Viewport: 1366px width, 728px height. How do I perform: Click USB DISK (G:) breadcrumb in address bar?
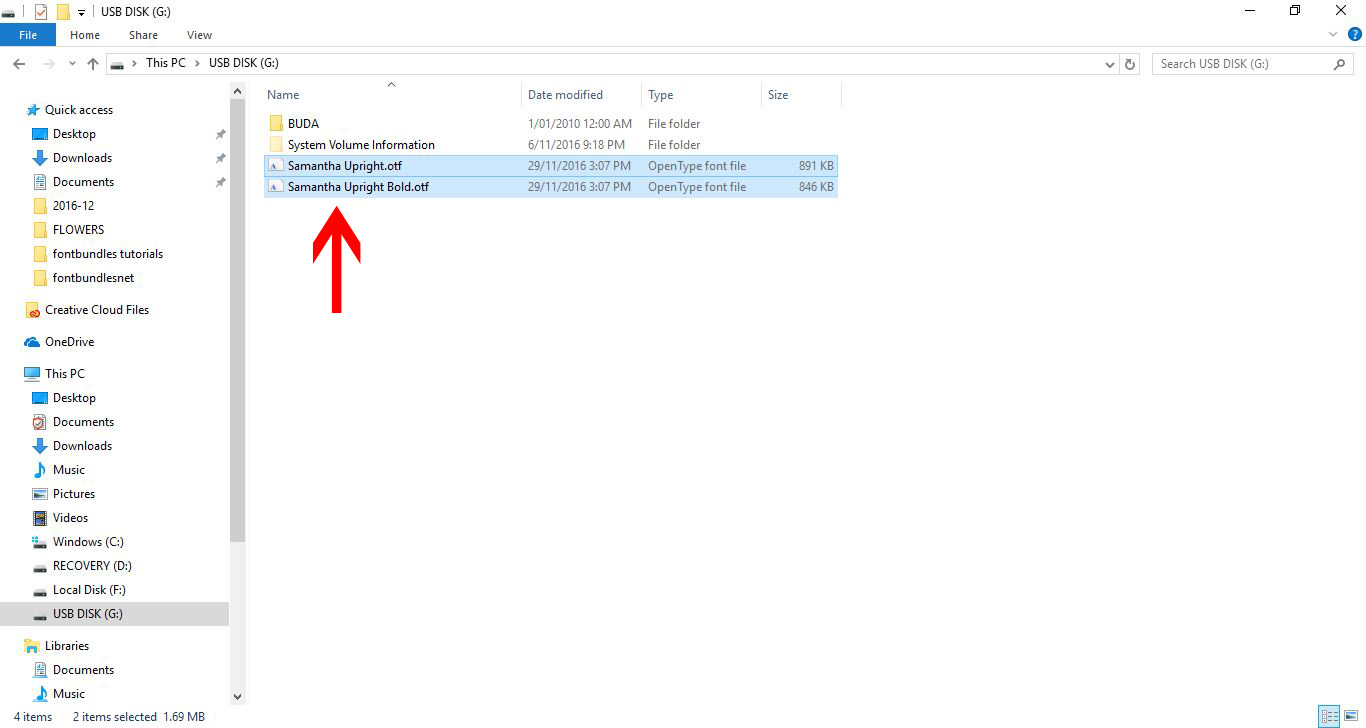243,63
